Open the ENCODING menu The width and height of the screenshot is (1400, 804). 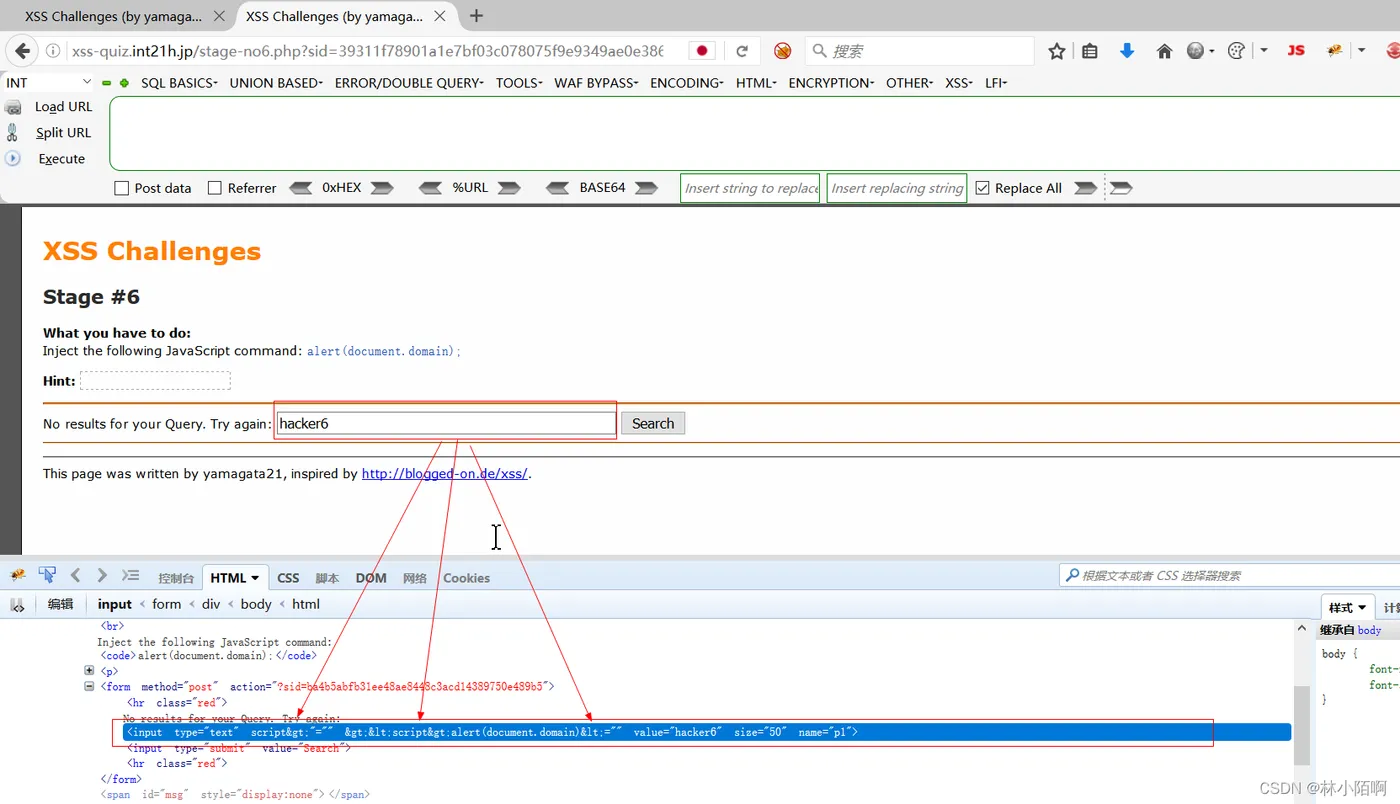[x=687, y=83]
